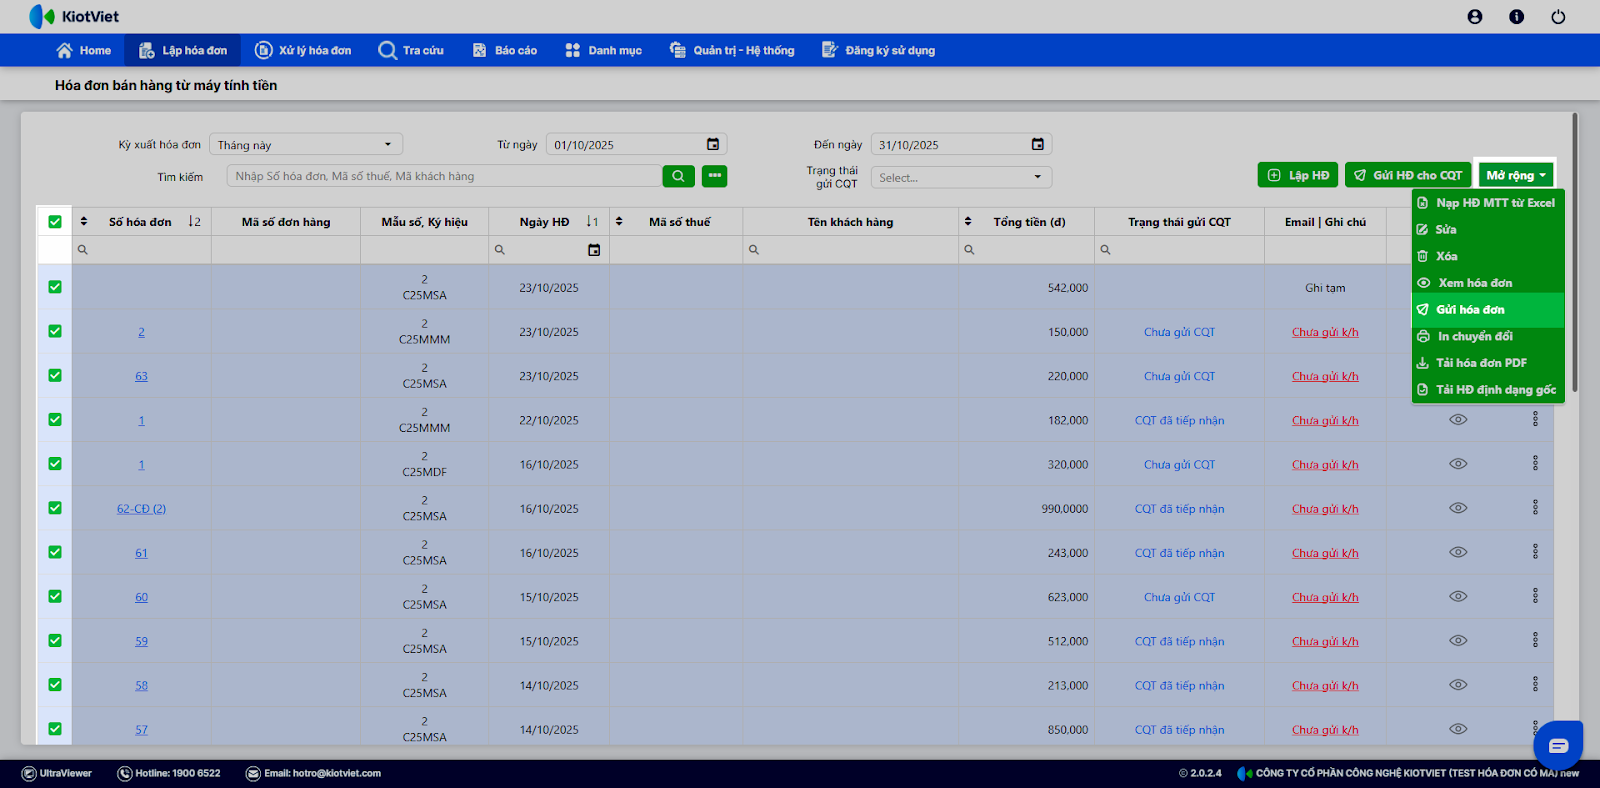The width and height of the screenshot is (1600, 788).
Task: Open three-dots menu for invoice 62-CĐ (2)
Action: pyautogui.click(x=1535, y=508)
